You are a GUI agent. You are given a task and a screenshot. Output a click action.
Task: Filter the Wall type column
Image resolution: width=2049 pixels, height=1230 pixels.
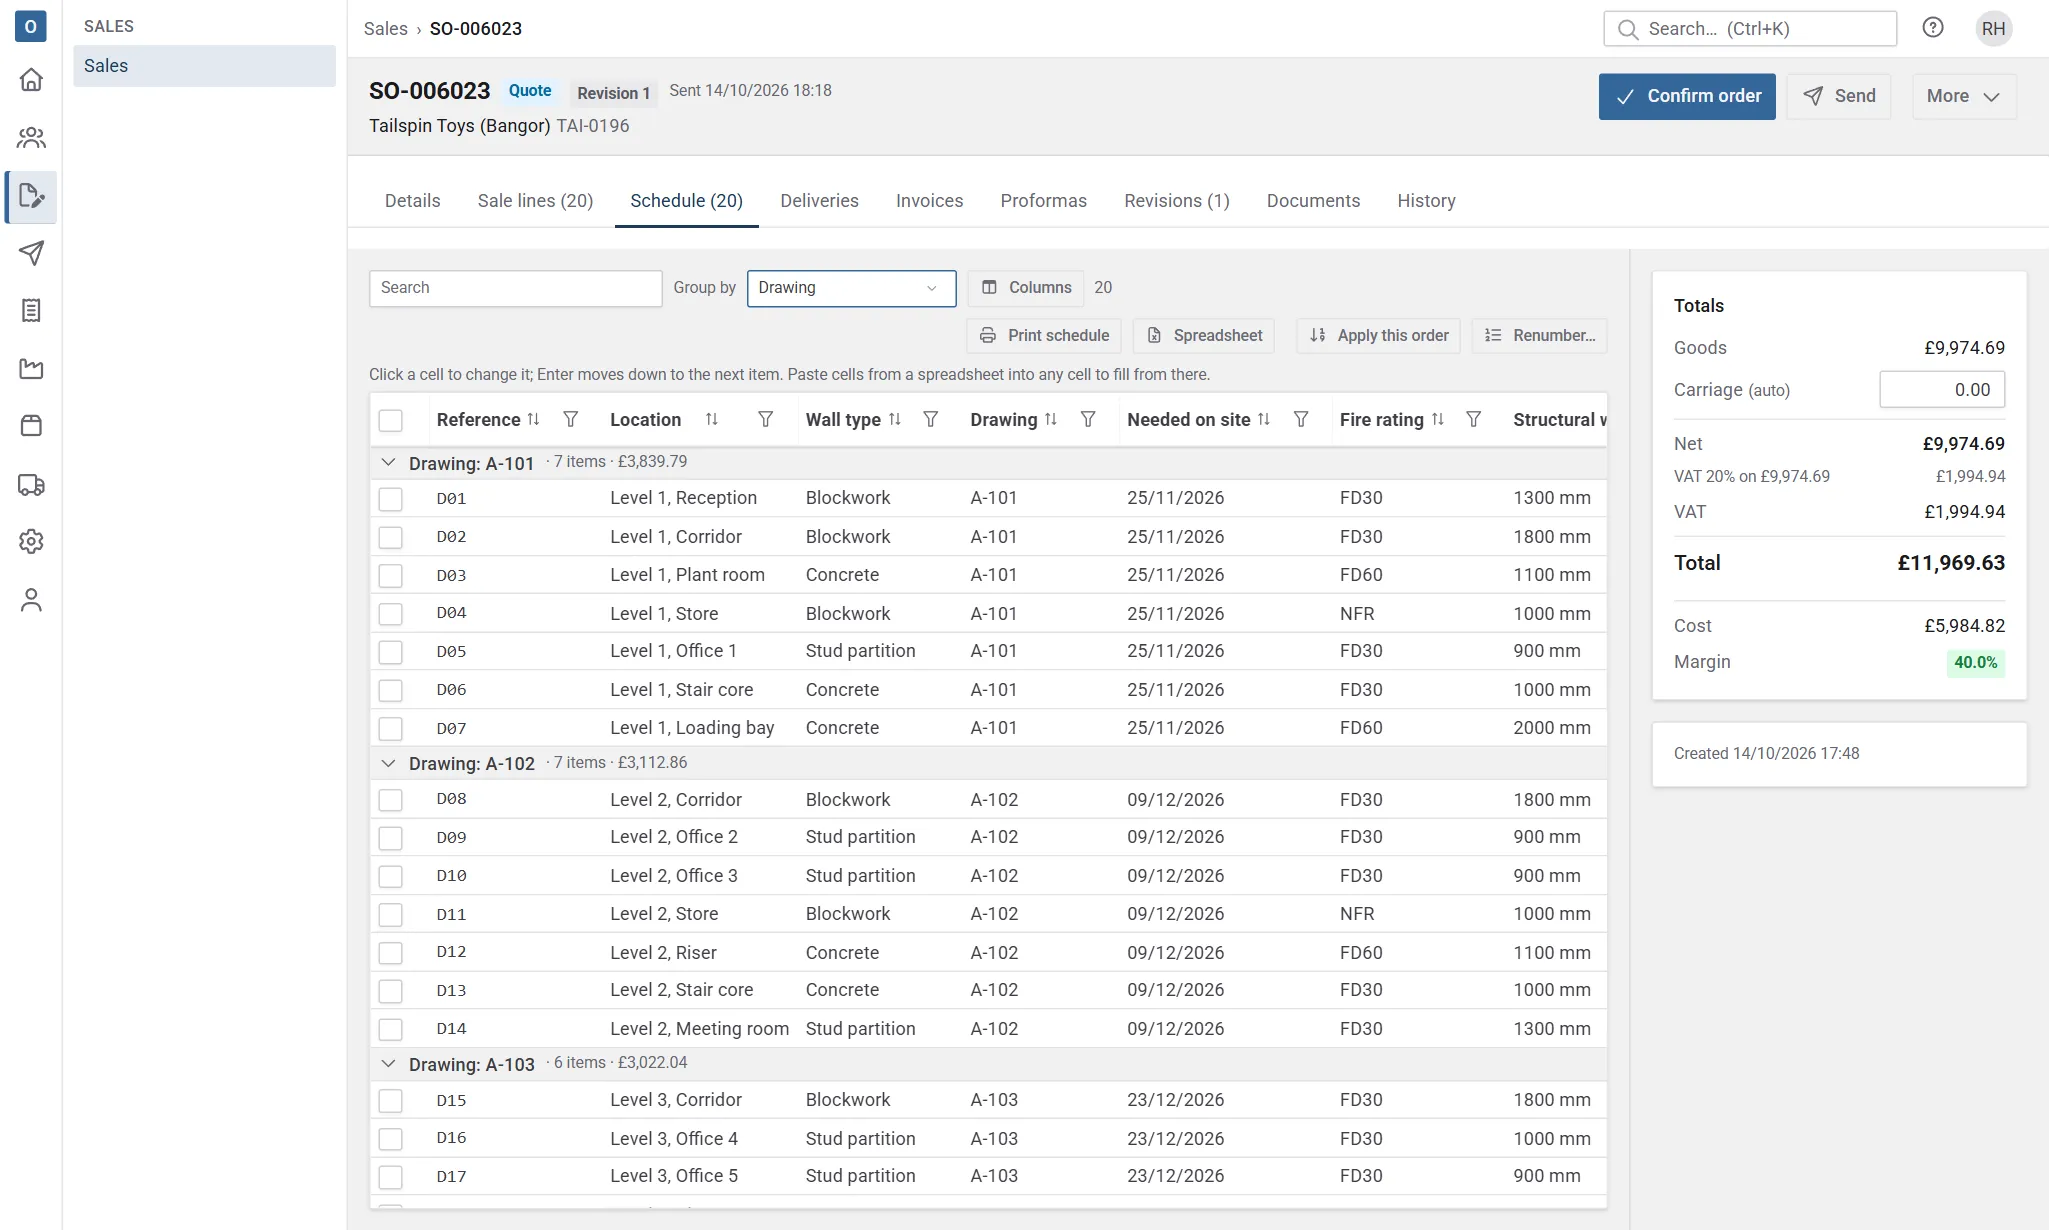point(930,420)
